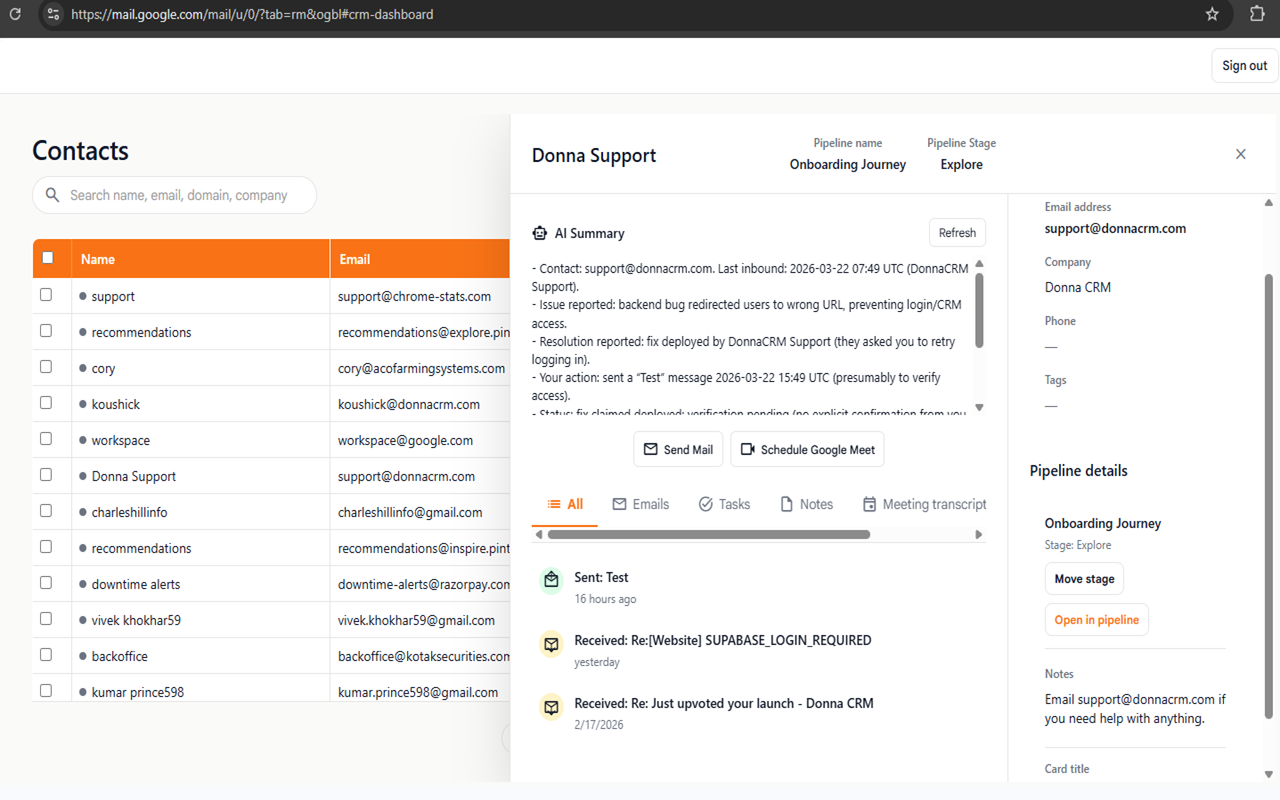Click the AI Summary robot icon

pos(540,233)
